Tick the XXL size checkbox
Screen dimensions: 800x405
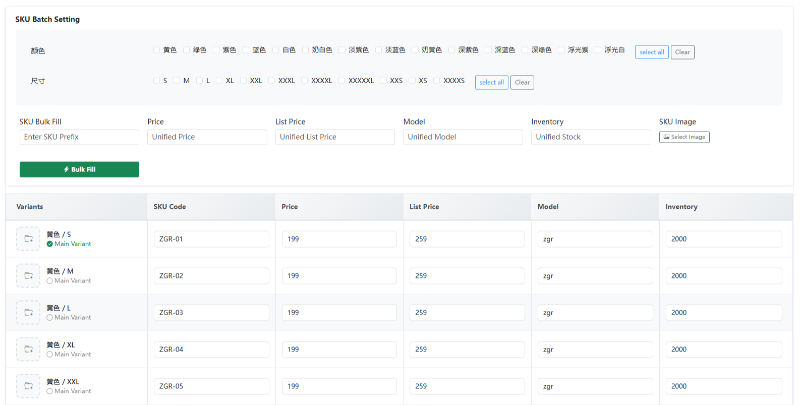[x=243, y=80]
